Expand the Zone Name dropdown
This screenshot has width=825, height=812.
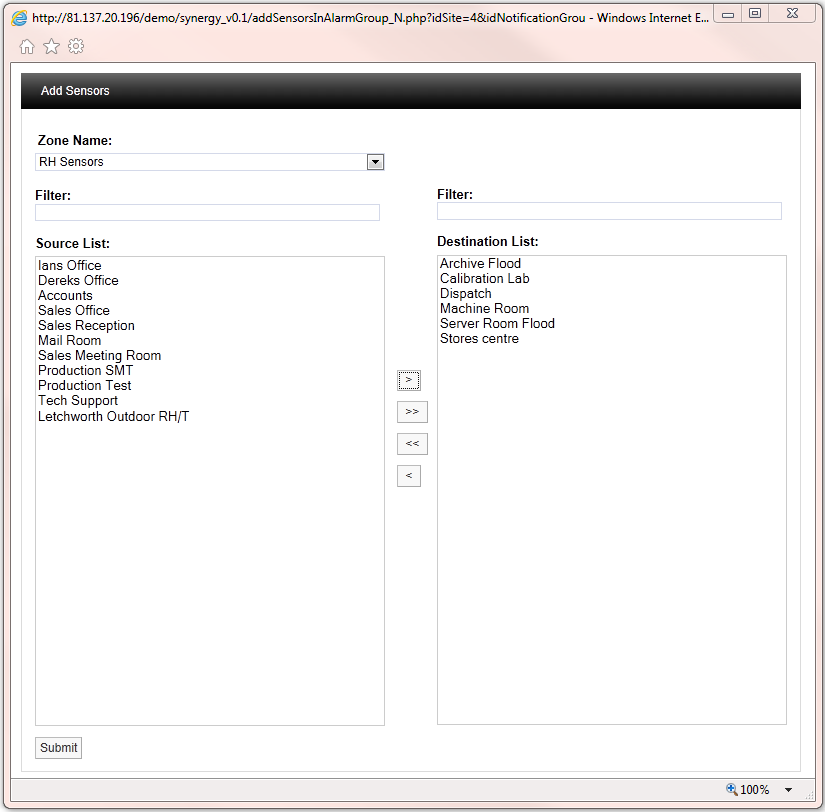[375, 162]
